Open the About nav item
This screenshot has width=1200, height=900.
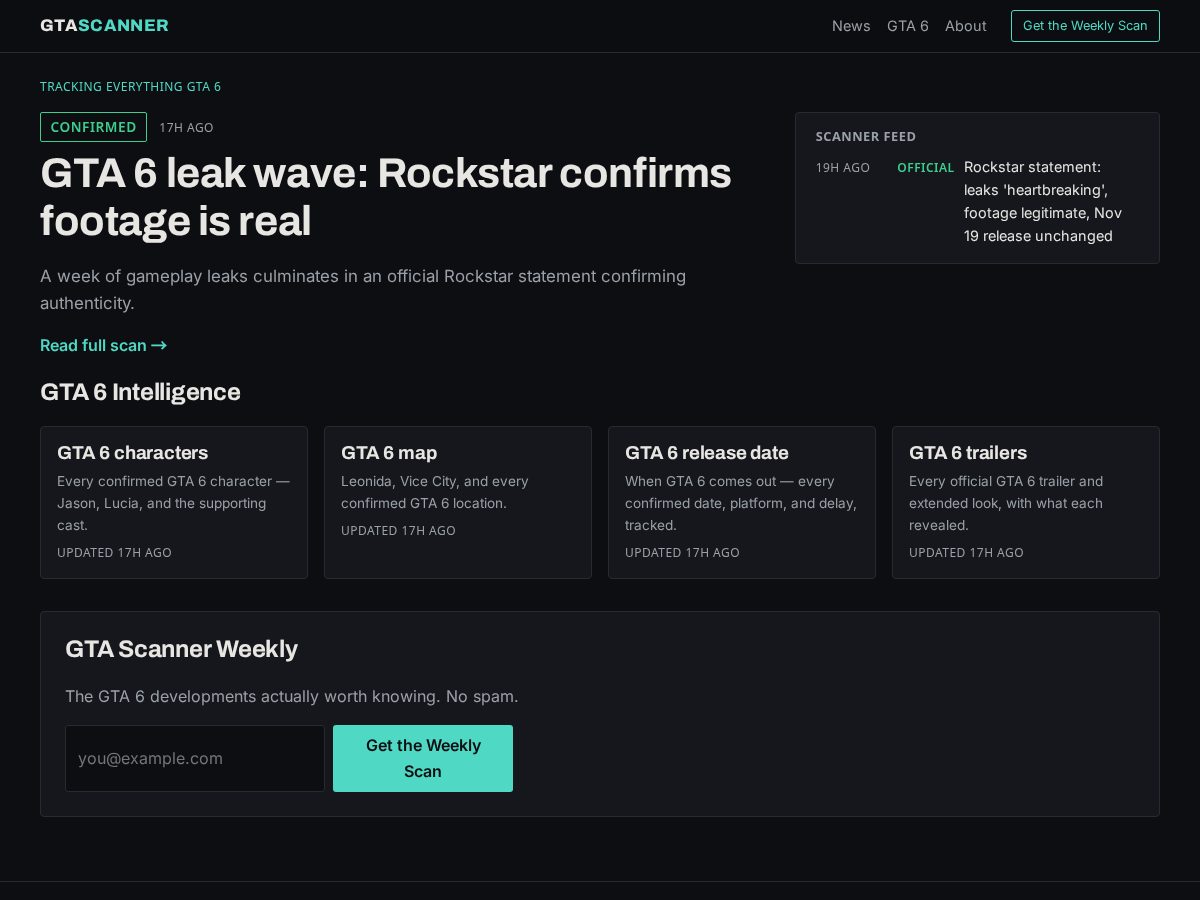[x=966, y=26]
